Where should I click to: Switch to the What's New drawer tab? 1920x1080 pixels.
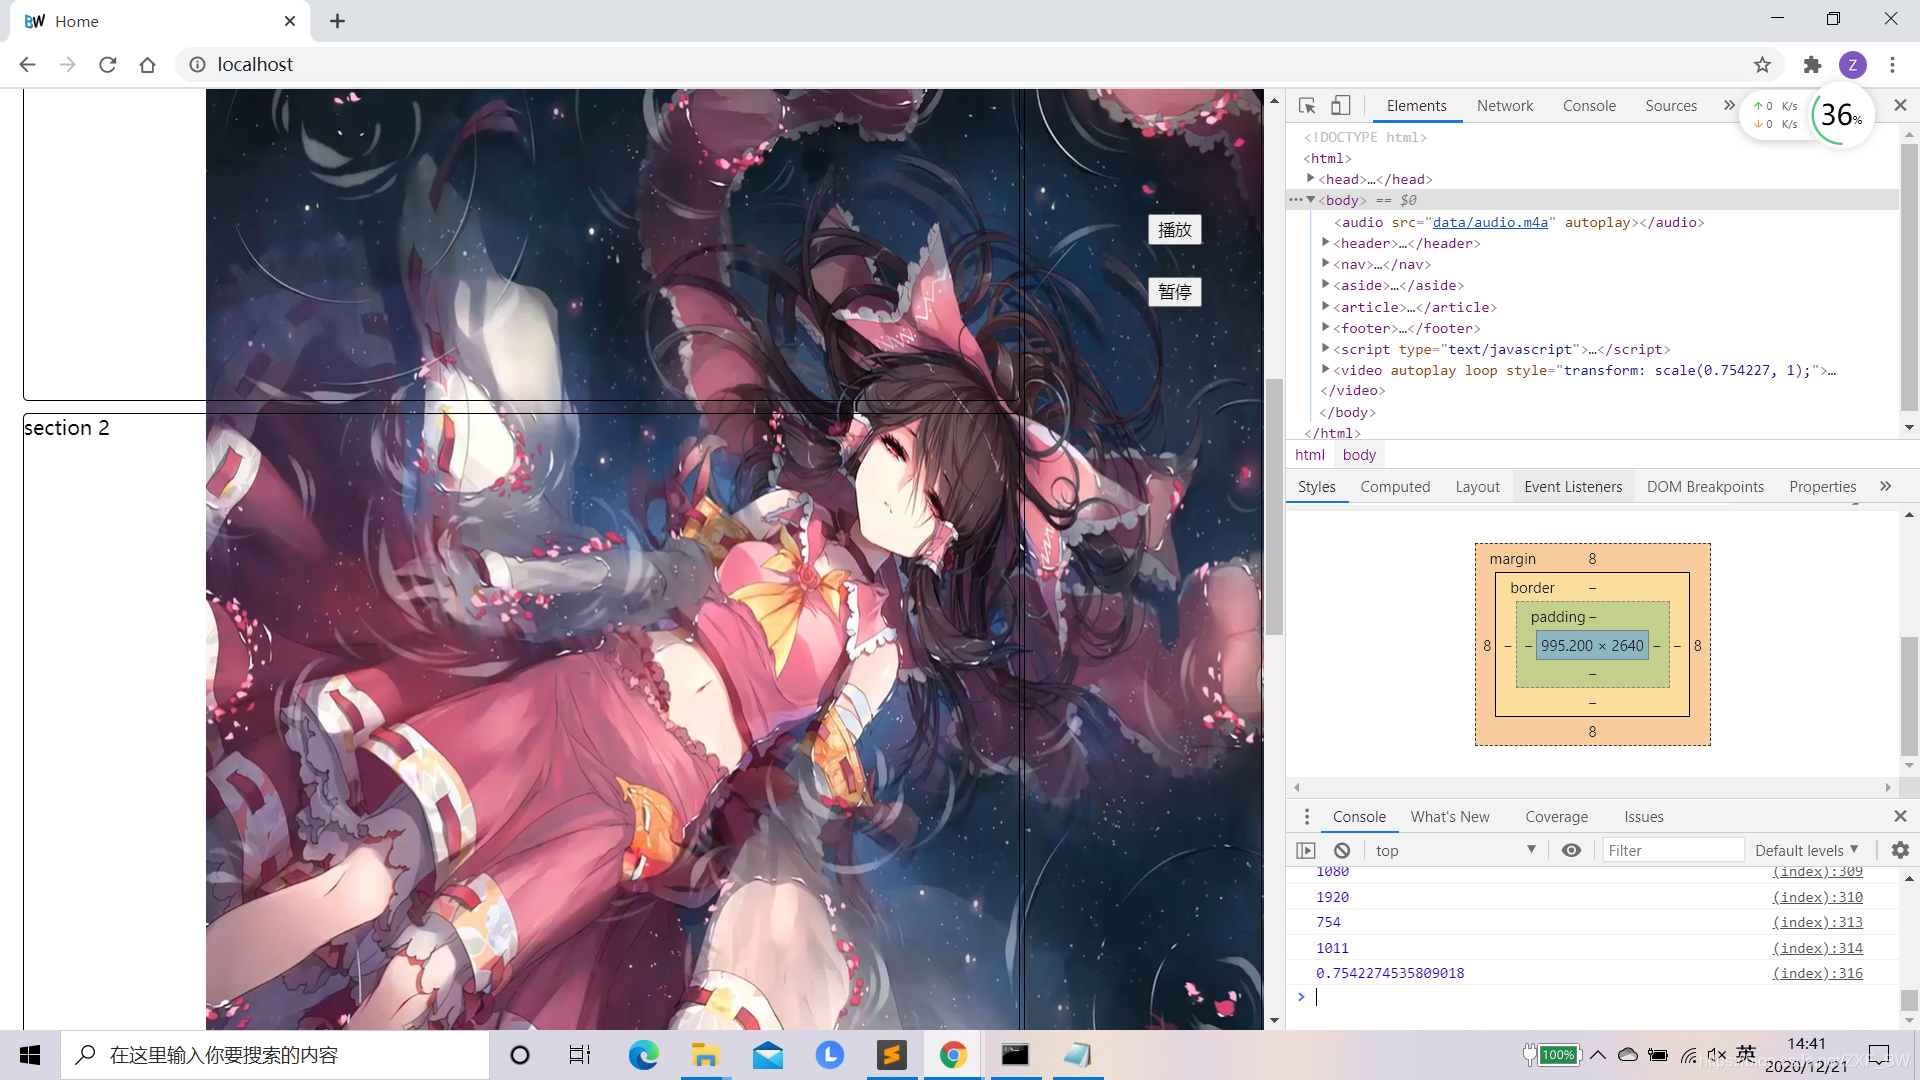tap(1450, 817)
